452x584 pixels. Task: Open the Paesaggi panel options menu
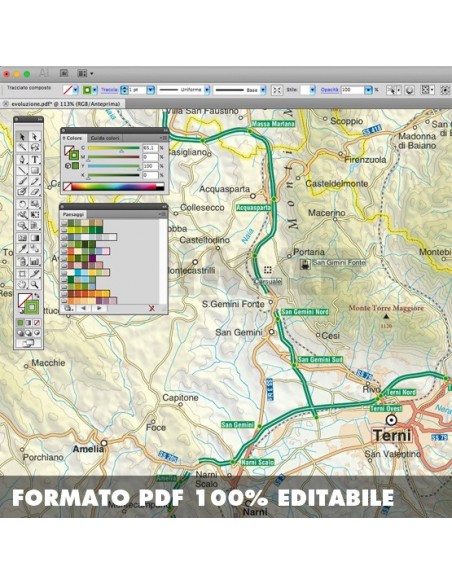tap(162, 214)
